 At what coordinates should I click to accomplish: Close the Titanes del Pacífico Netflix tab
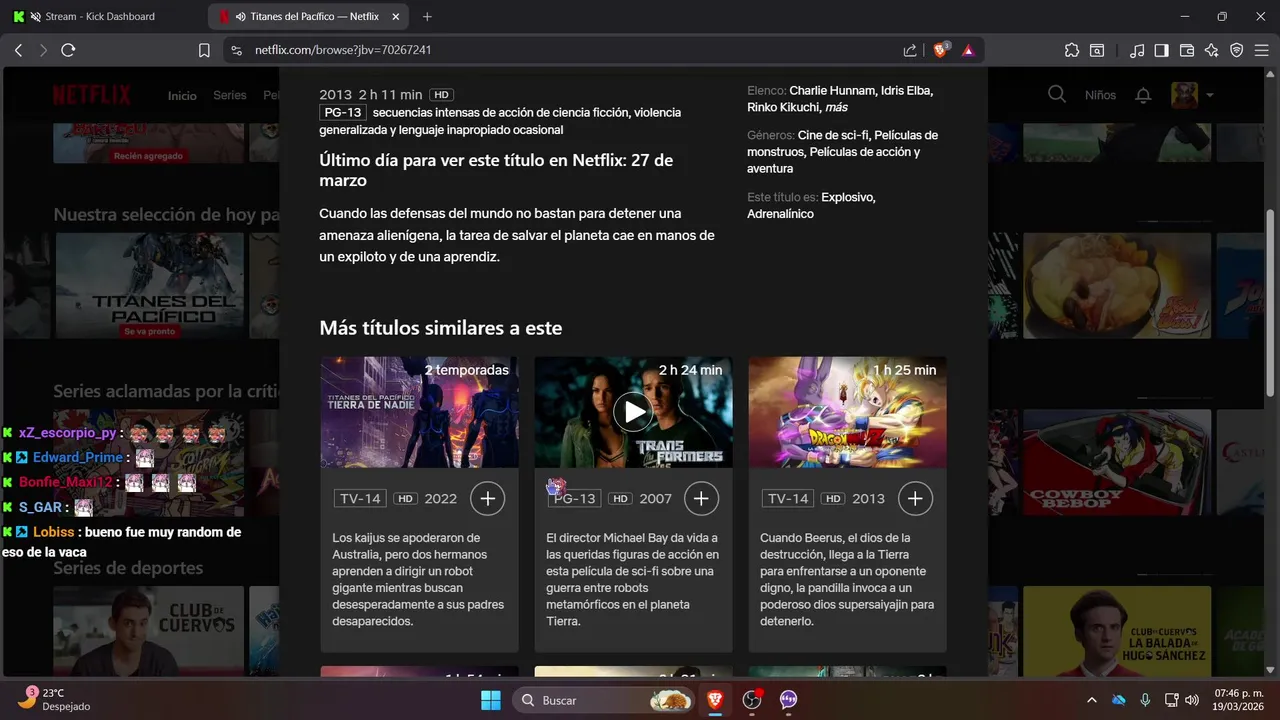pyautogui.click(x=394, y=16)
